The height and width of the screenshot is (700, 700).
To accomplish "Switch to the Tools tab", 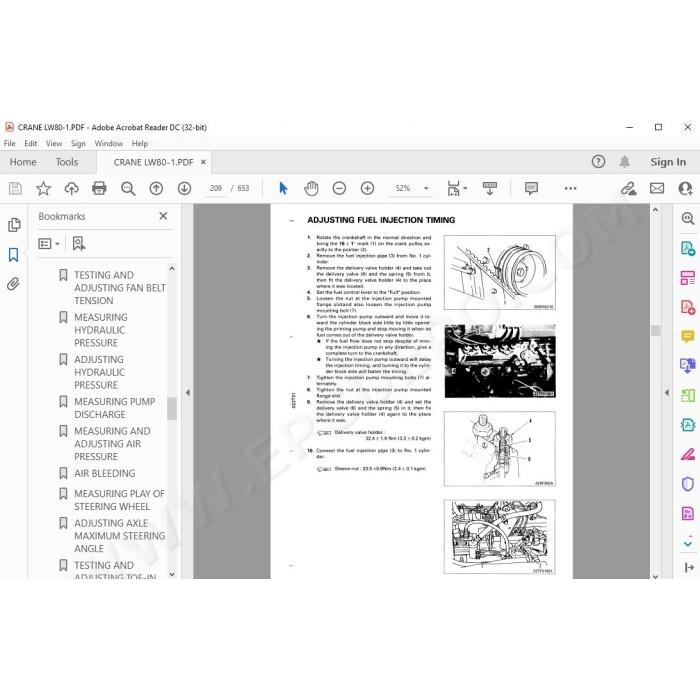I will point(67,162).
